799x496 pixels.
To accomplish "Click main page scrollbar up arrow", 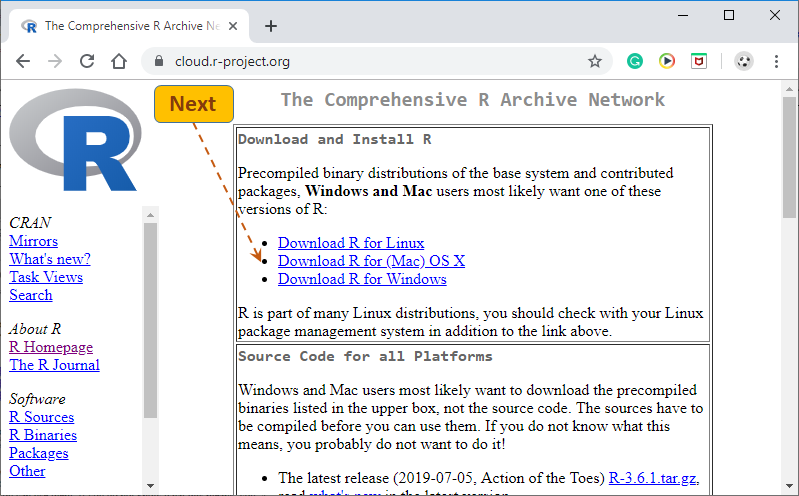I will pyautogui.click(x=789, y=89).
